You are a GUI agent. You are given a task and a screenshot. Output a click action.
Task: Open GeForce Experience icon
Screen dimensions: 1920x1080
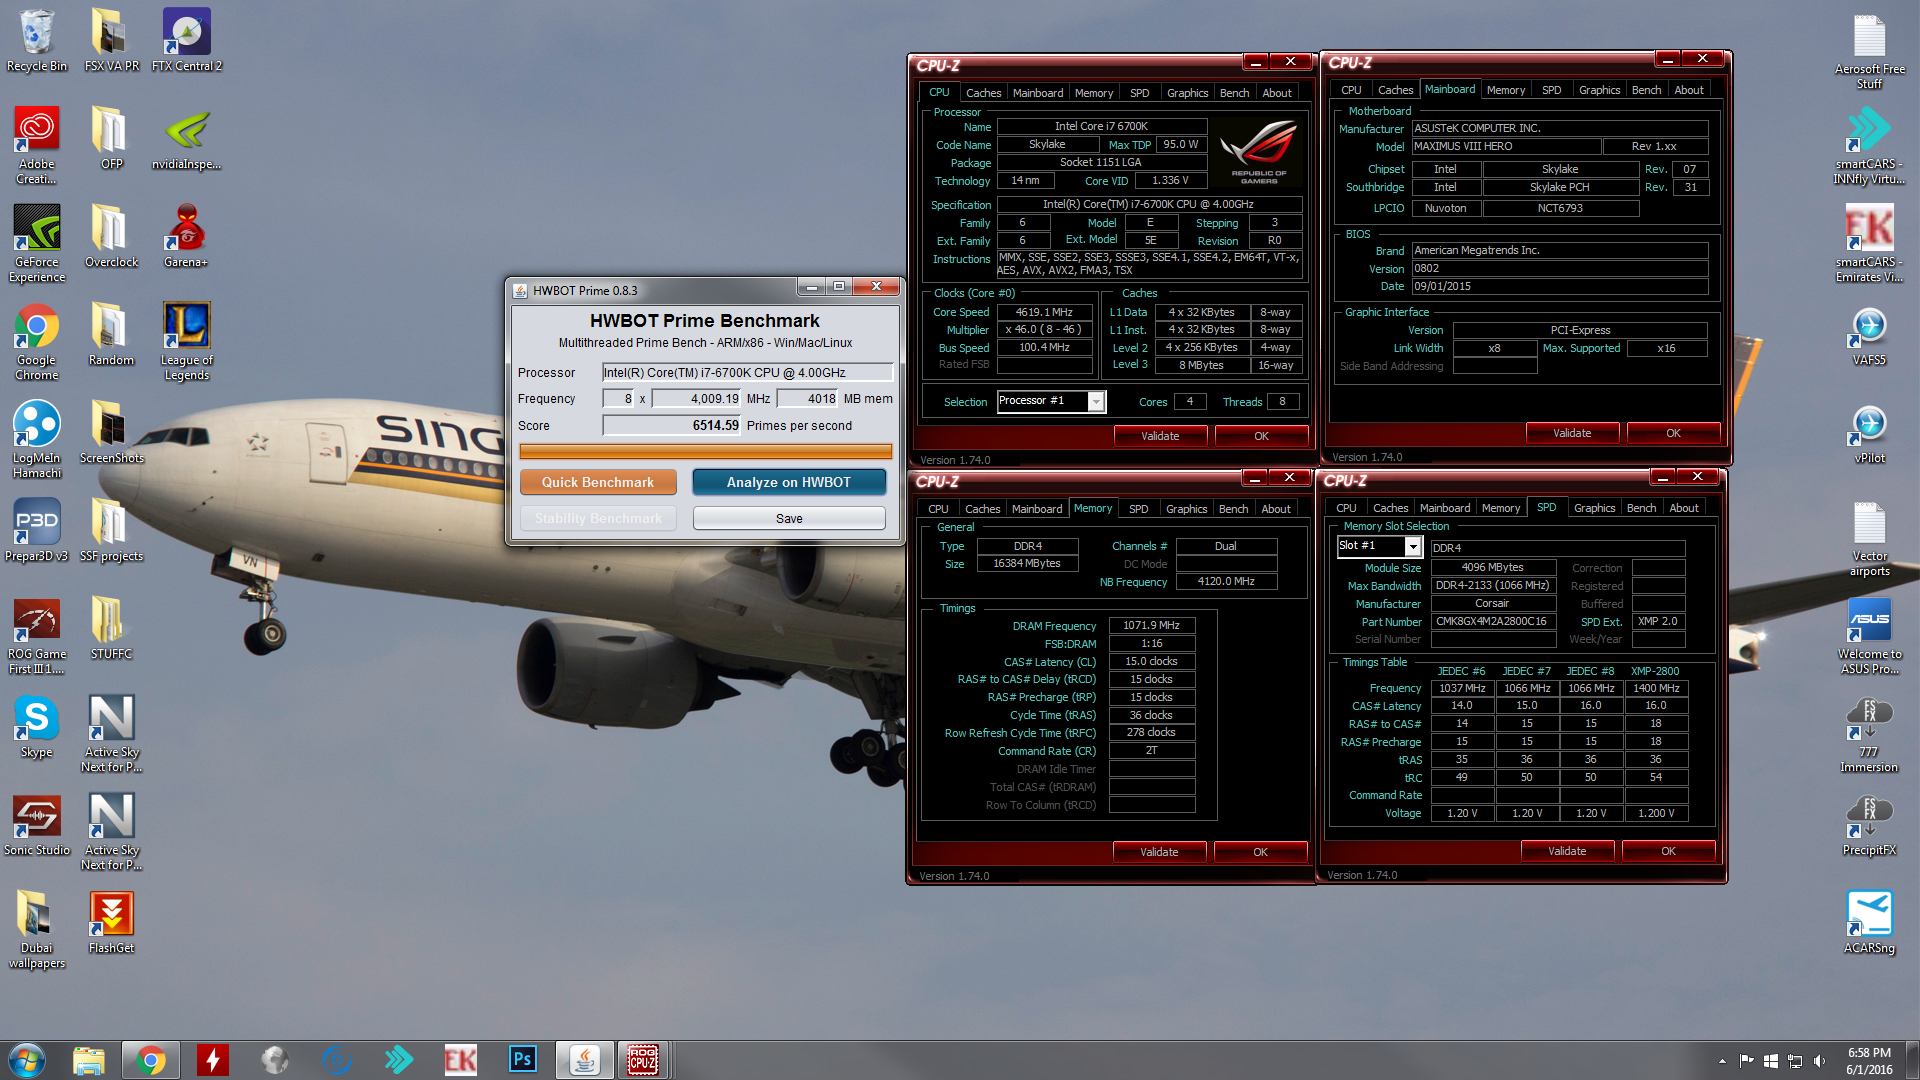point(37,243)
